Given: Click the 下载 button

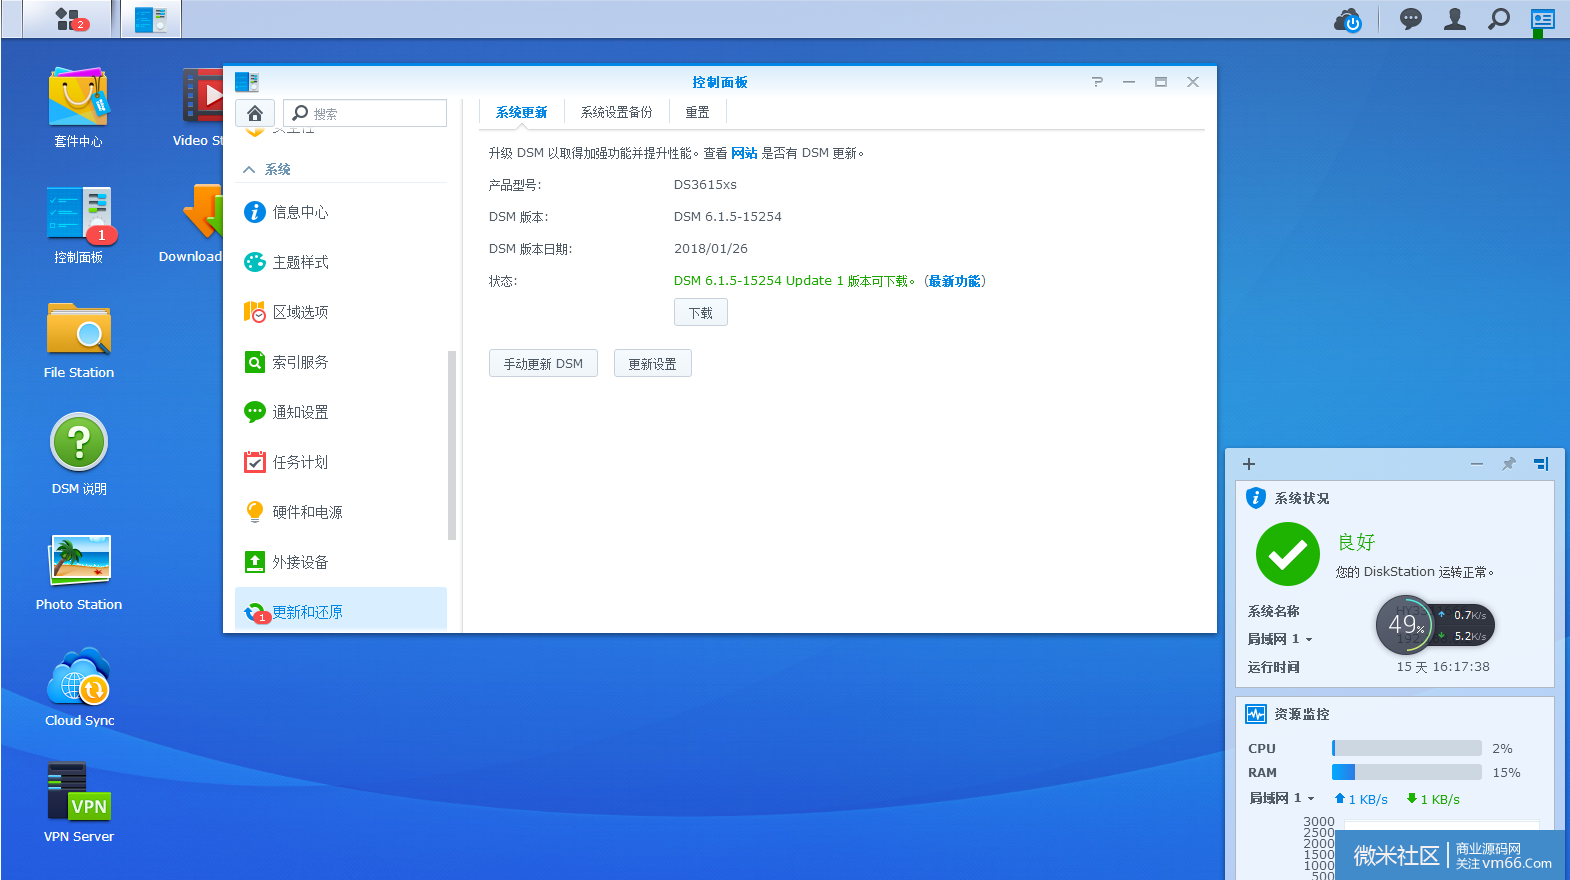Looking at the screenshot, I should [x=701, y=313].
